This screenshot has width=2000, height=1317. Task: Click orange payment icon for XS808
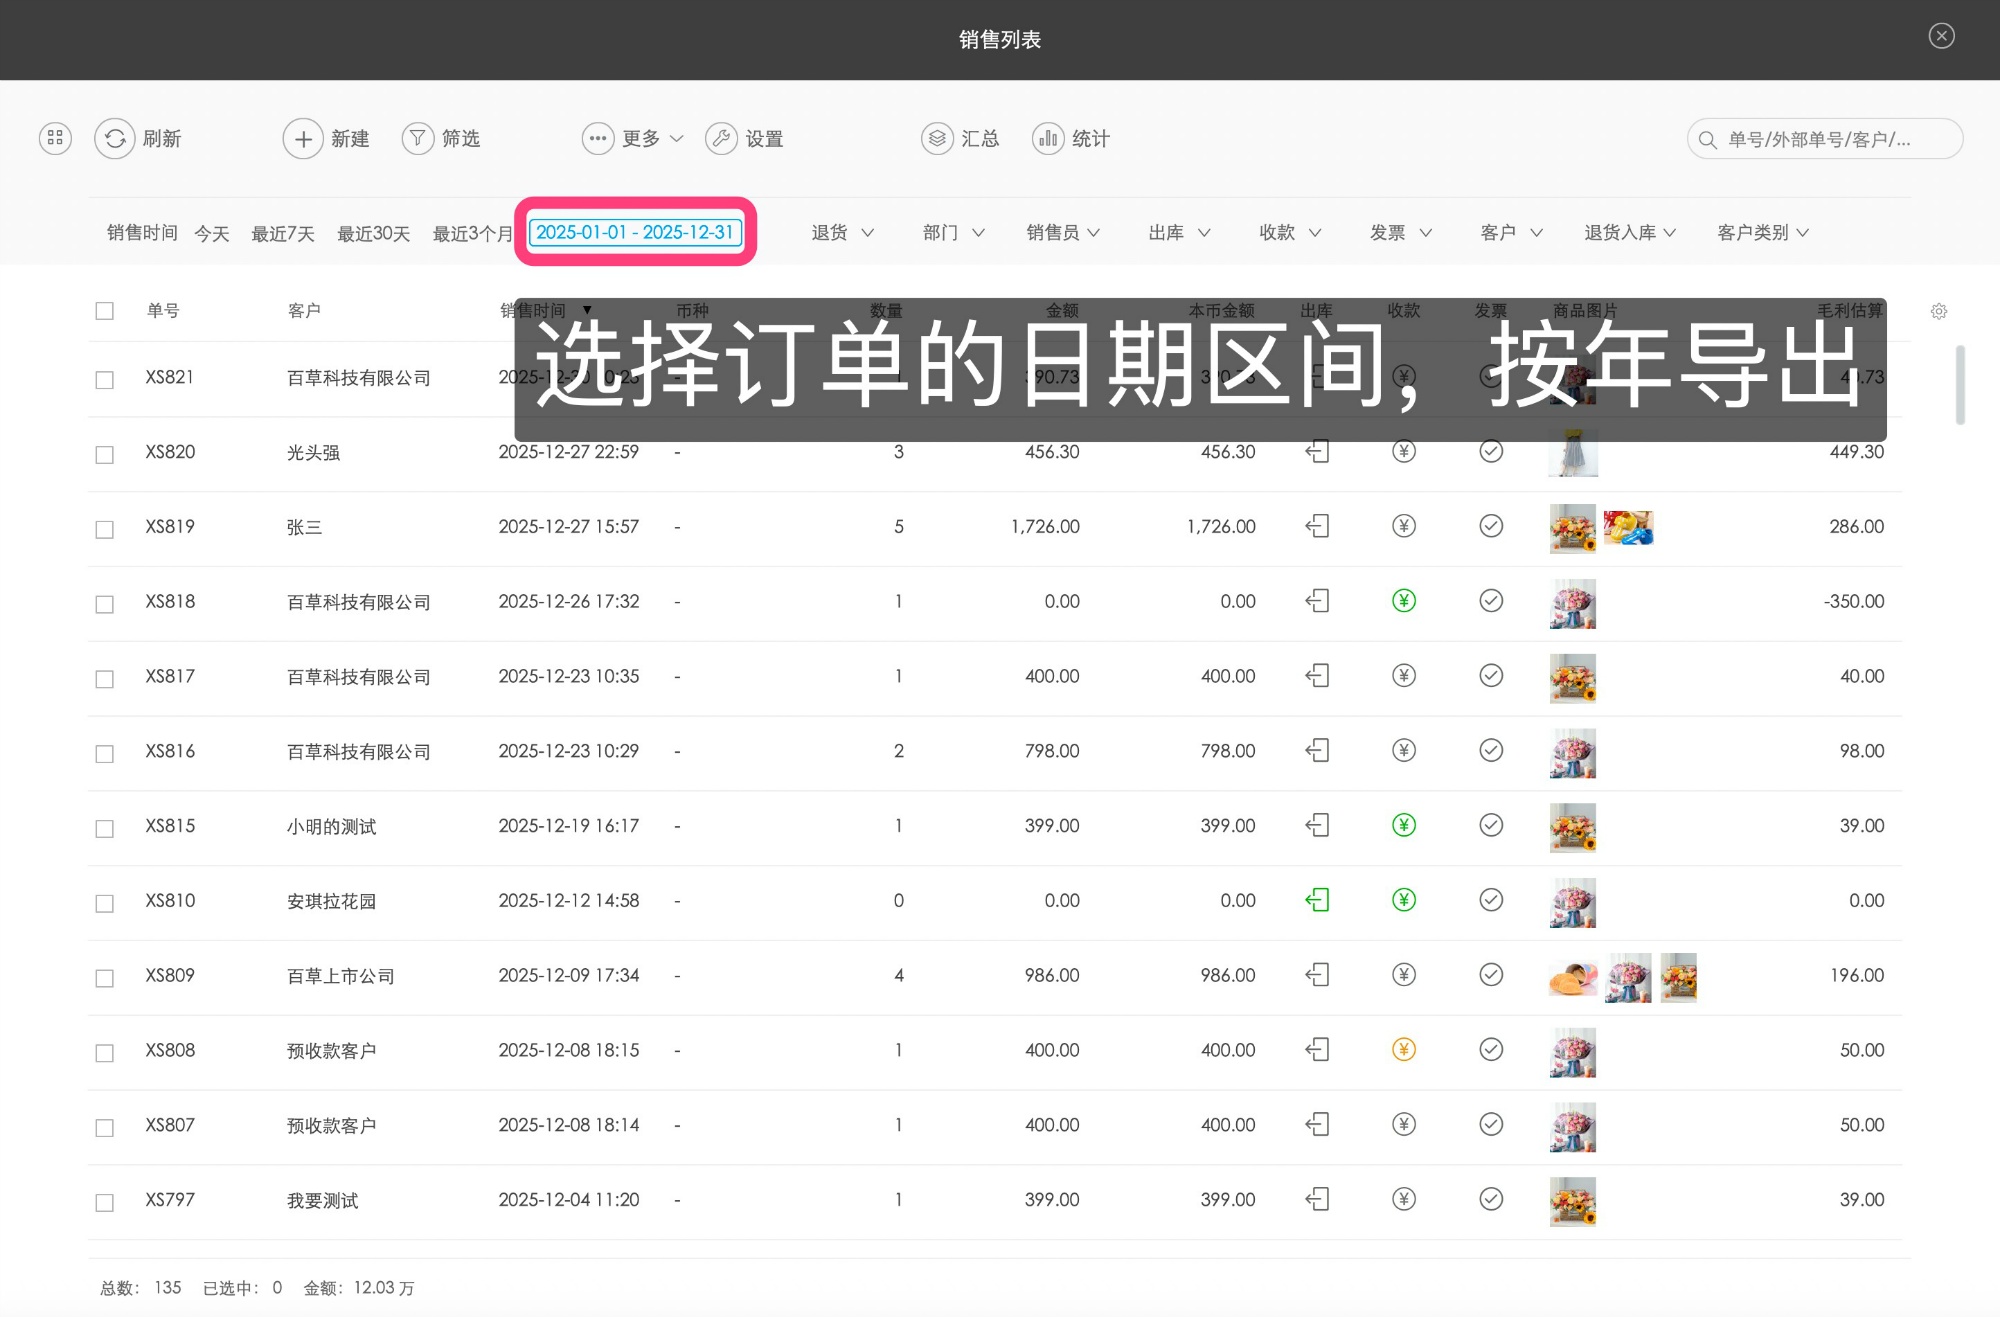pyautogui.click(x=1404, y=1049)
